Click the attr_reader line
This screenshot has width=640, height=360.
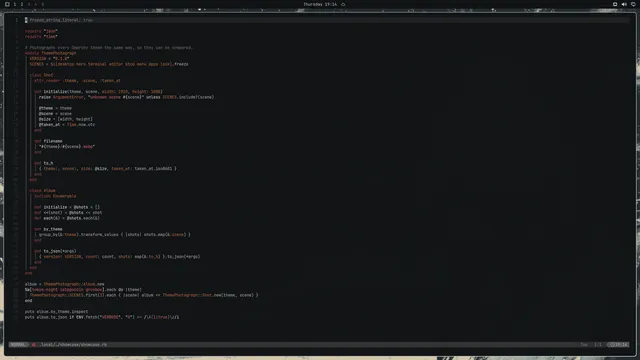pyautogui.click(x=77, y=80)
